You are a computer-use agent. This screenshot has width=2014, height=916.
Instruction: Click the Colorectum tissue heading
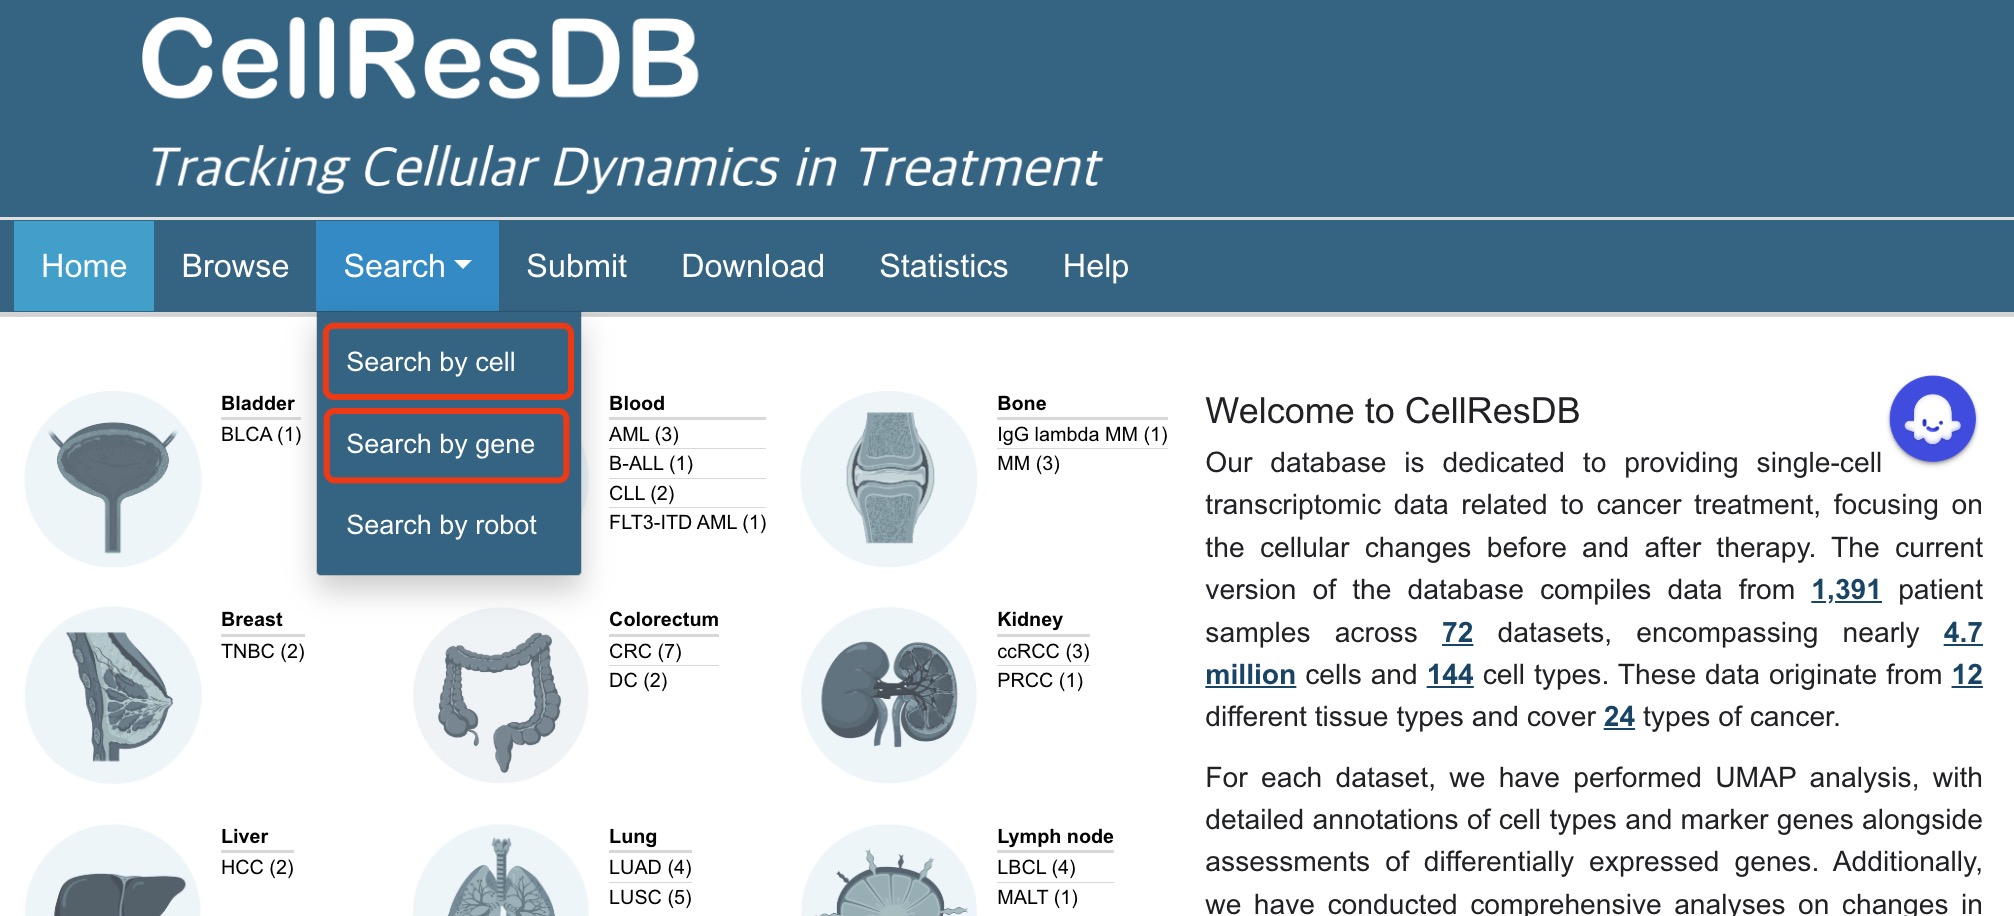pos(664,619)
